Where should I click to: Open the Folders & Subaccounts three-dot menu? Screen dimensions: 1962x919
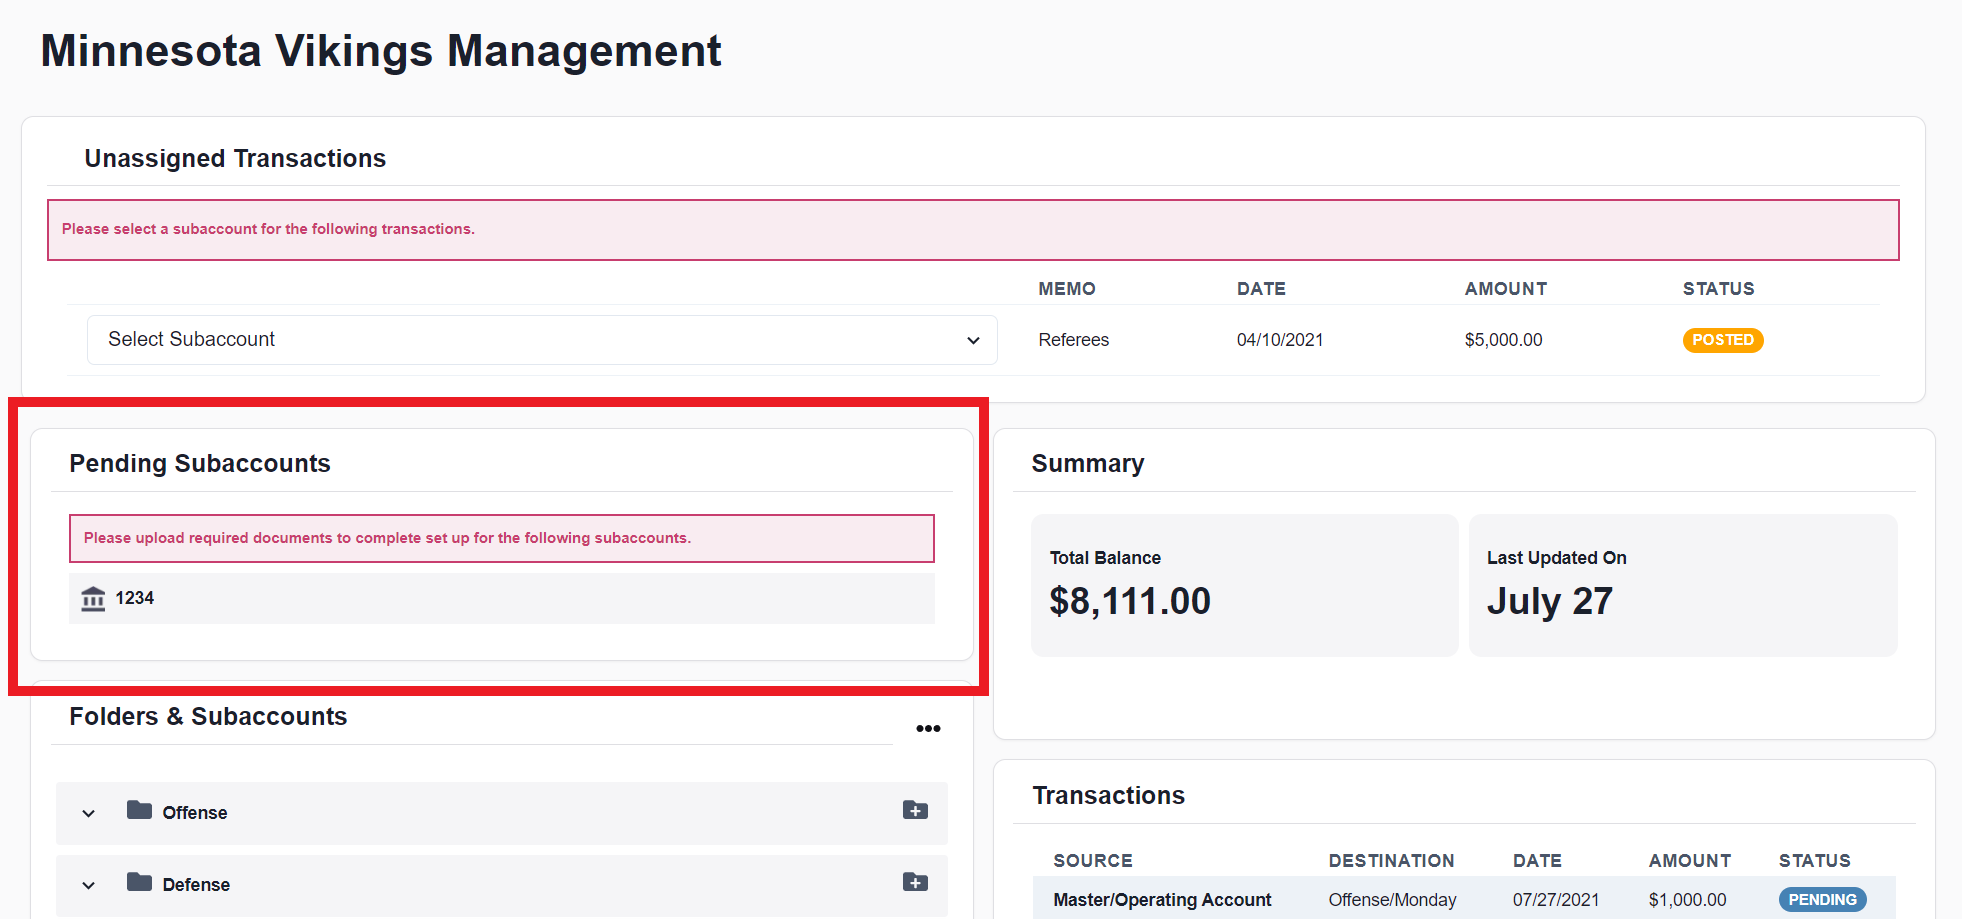[x=928, y=728]
